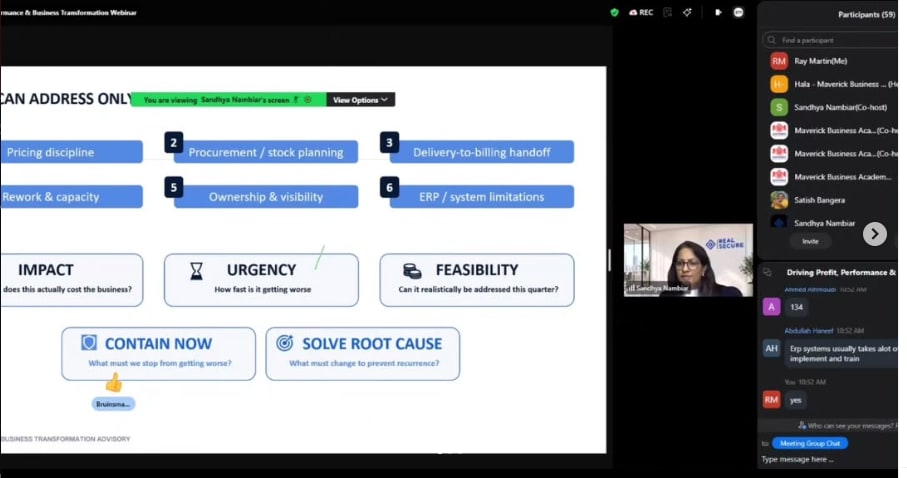Click the 'Erp systems usually takes alot' message
Screen dimensions: 907x478
click(842, 354)
